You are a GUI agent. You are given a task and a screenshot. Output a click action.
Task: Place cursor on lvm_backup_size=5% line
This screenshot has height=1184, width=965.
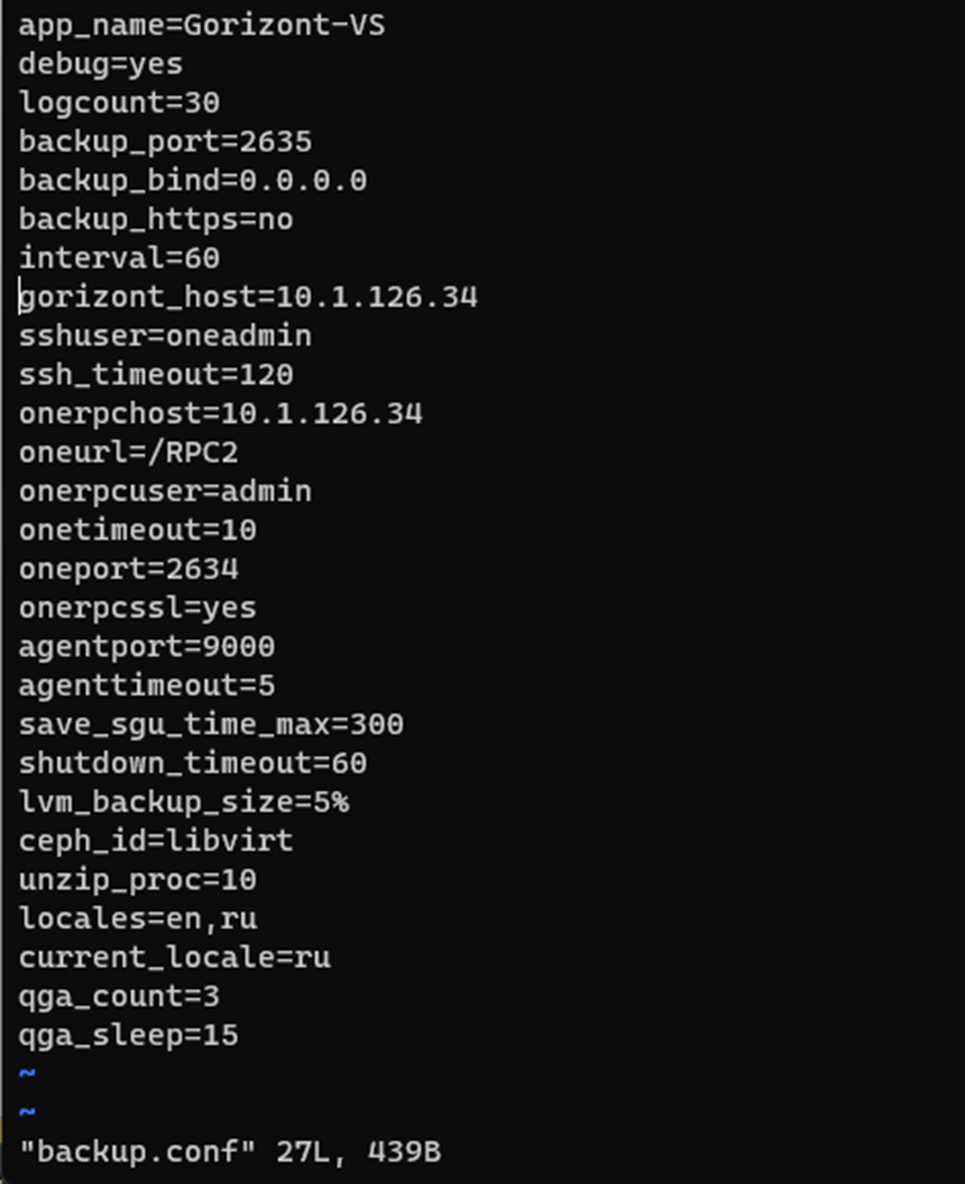(x=183, y=802)
